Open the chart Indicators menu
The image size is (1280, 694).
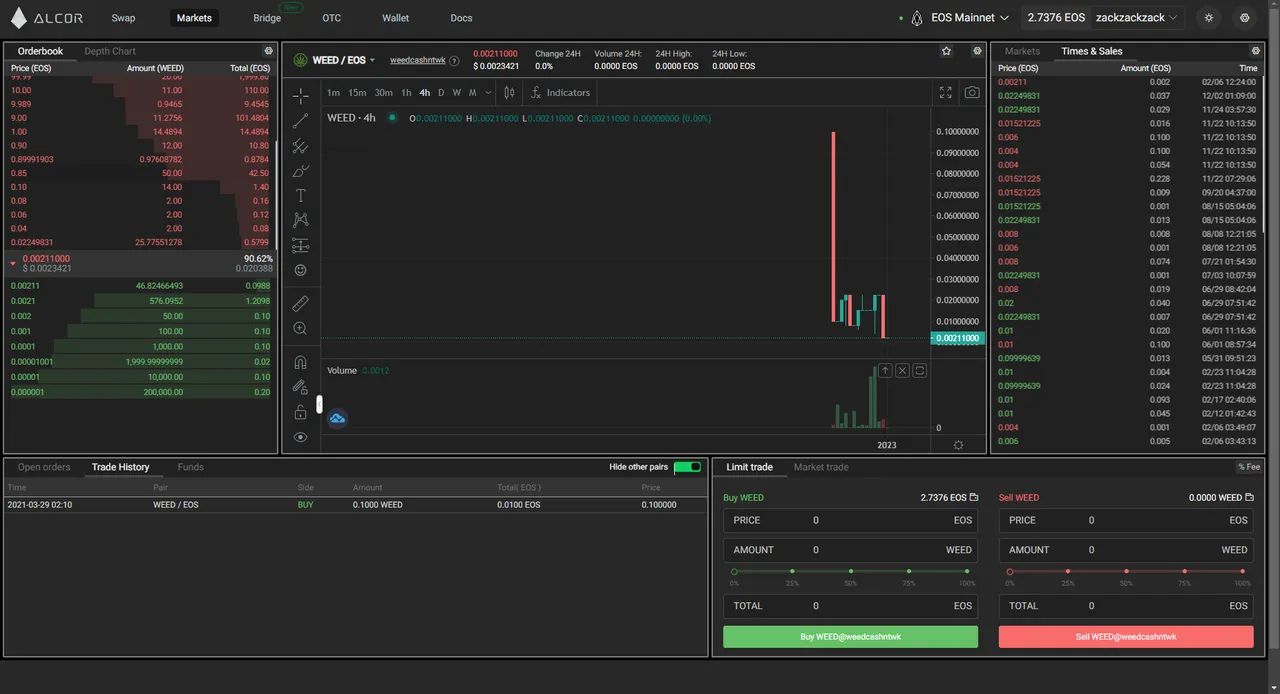click(561, 92)
